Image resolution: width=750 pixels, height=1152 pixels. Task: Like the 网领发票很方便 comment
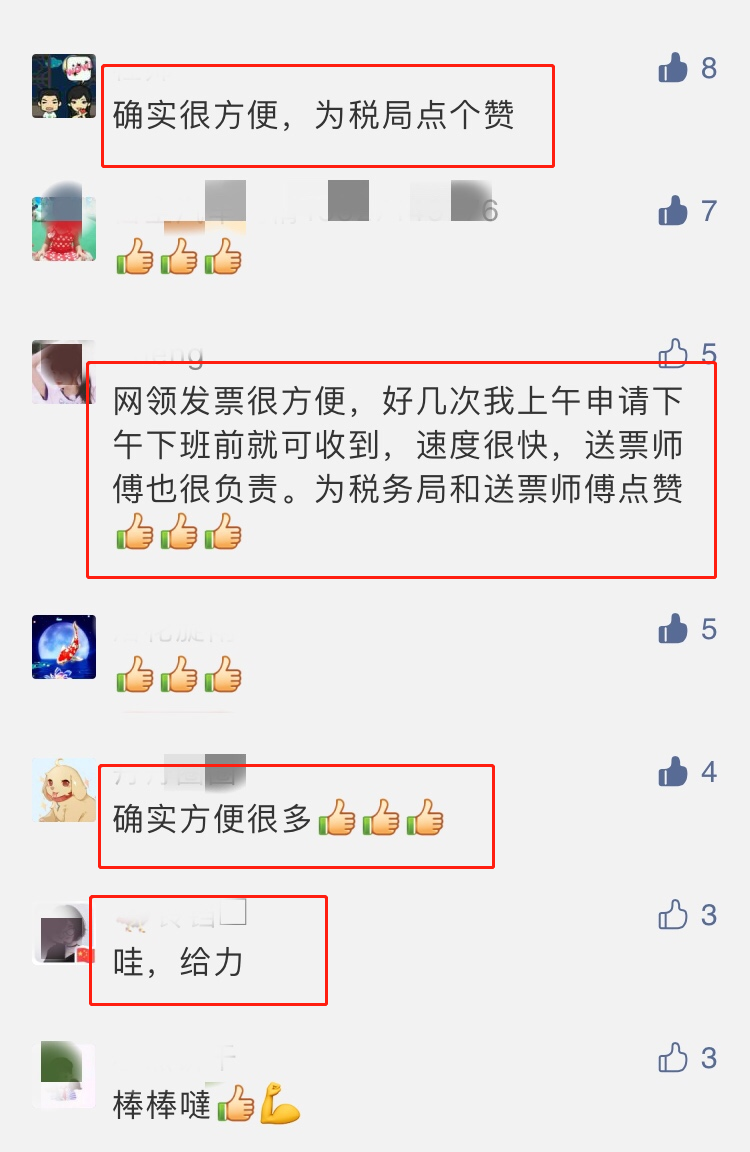672,353
